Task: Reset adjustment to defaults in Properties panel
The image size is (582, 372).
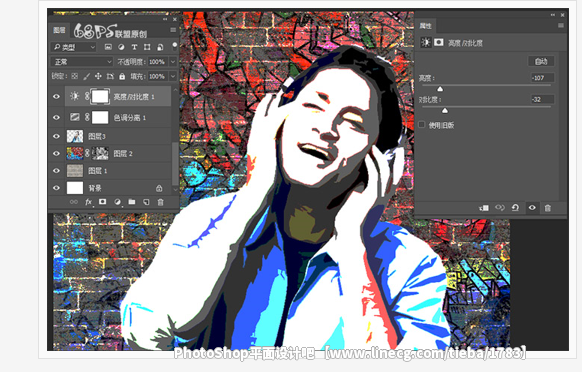Action: 515,208
